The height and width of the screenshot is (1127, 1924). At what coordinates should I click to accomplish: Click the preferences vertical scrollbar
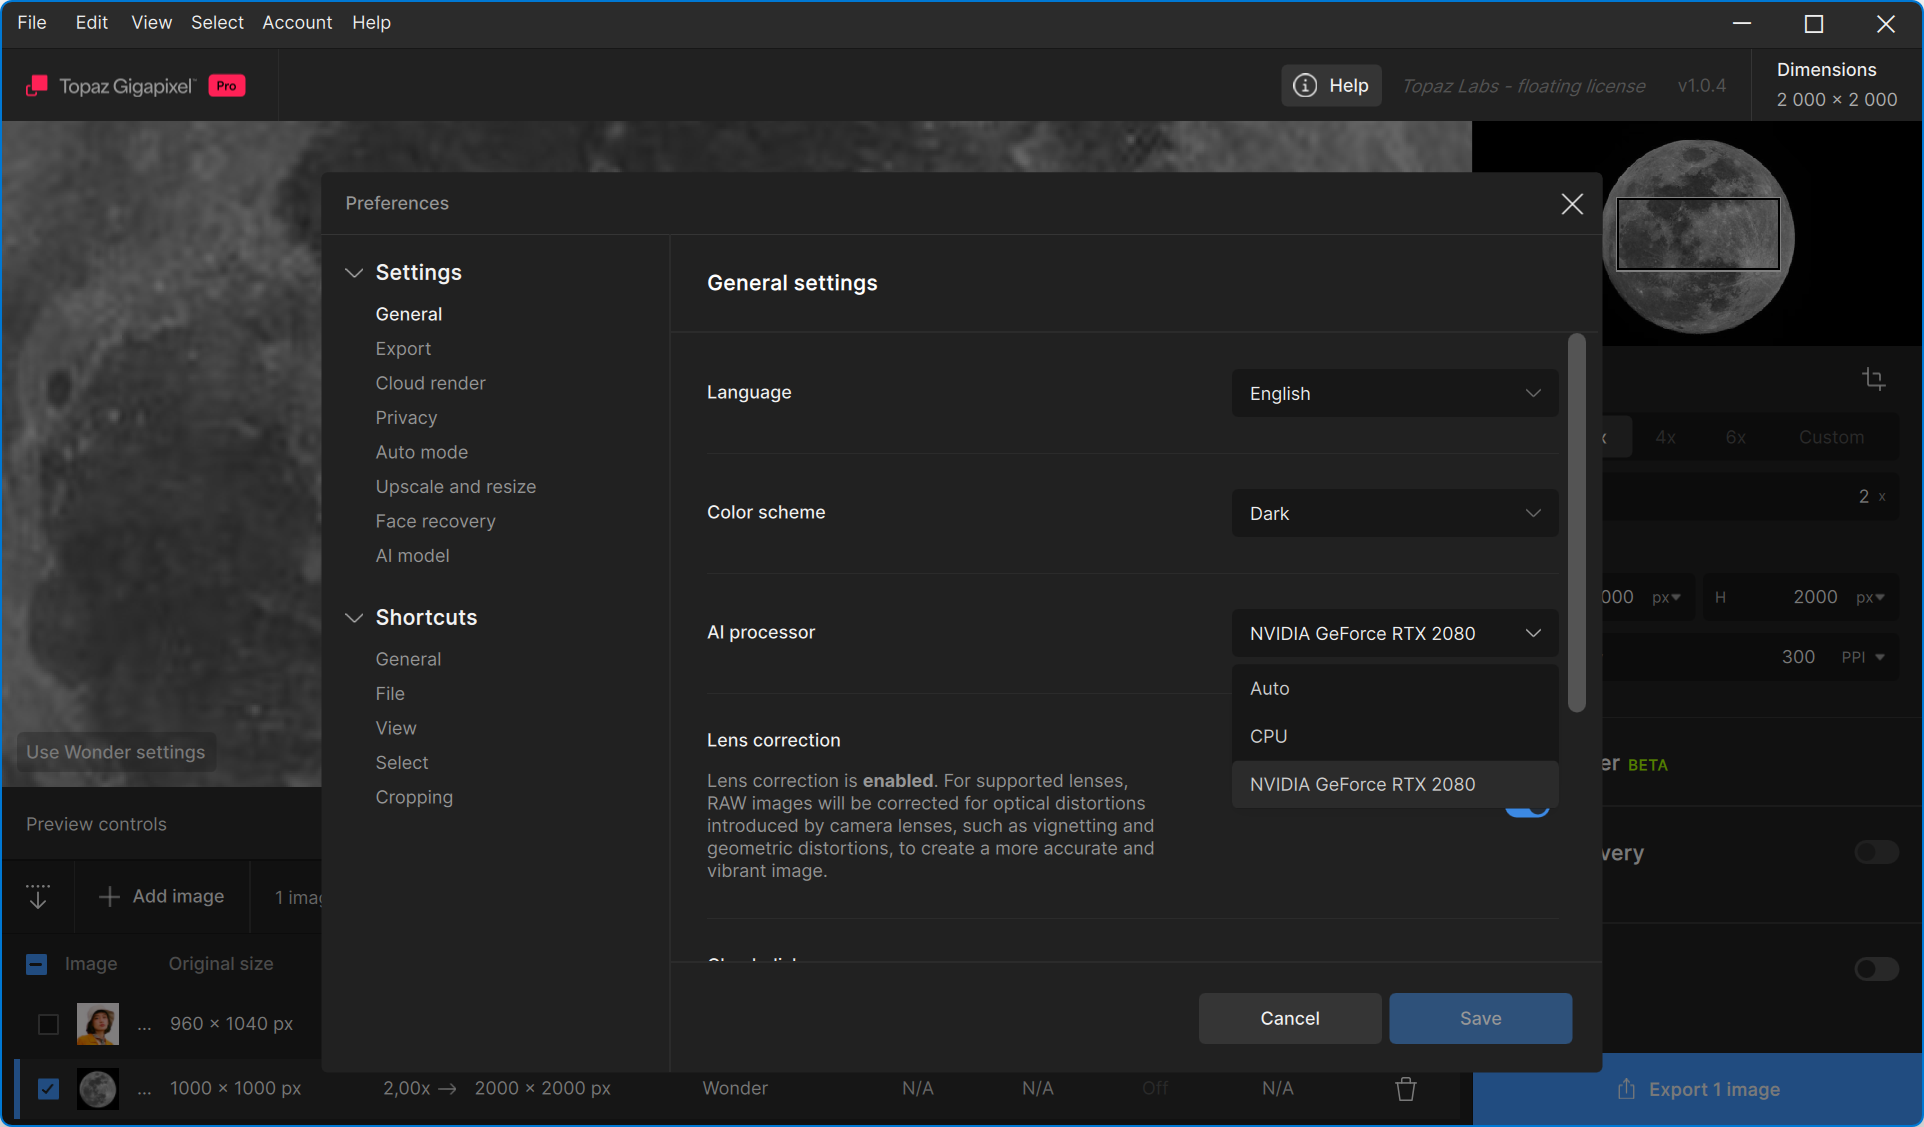pyautogui.click(x=1577, y=524)
